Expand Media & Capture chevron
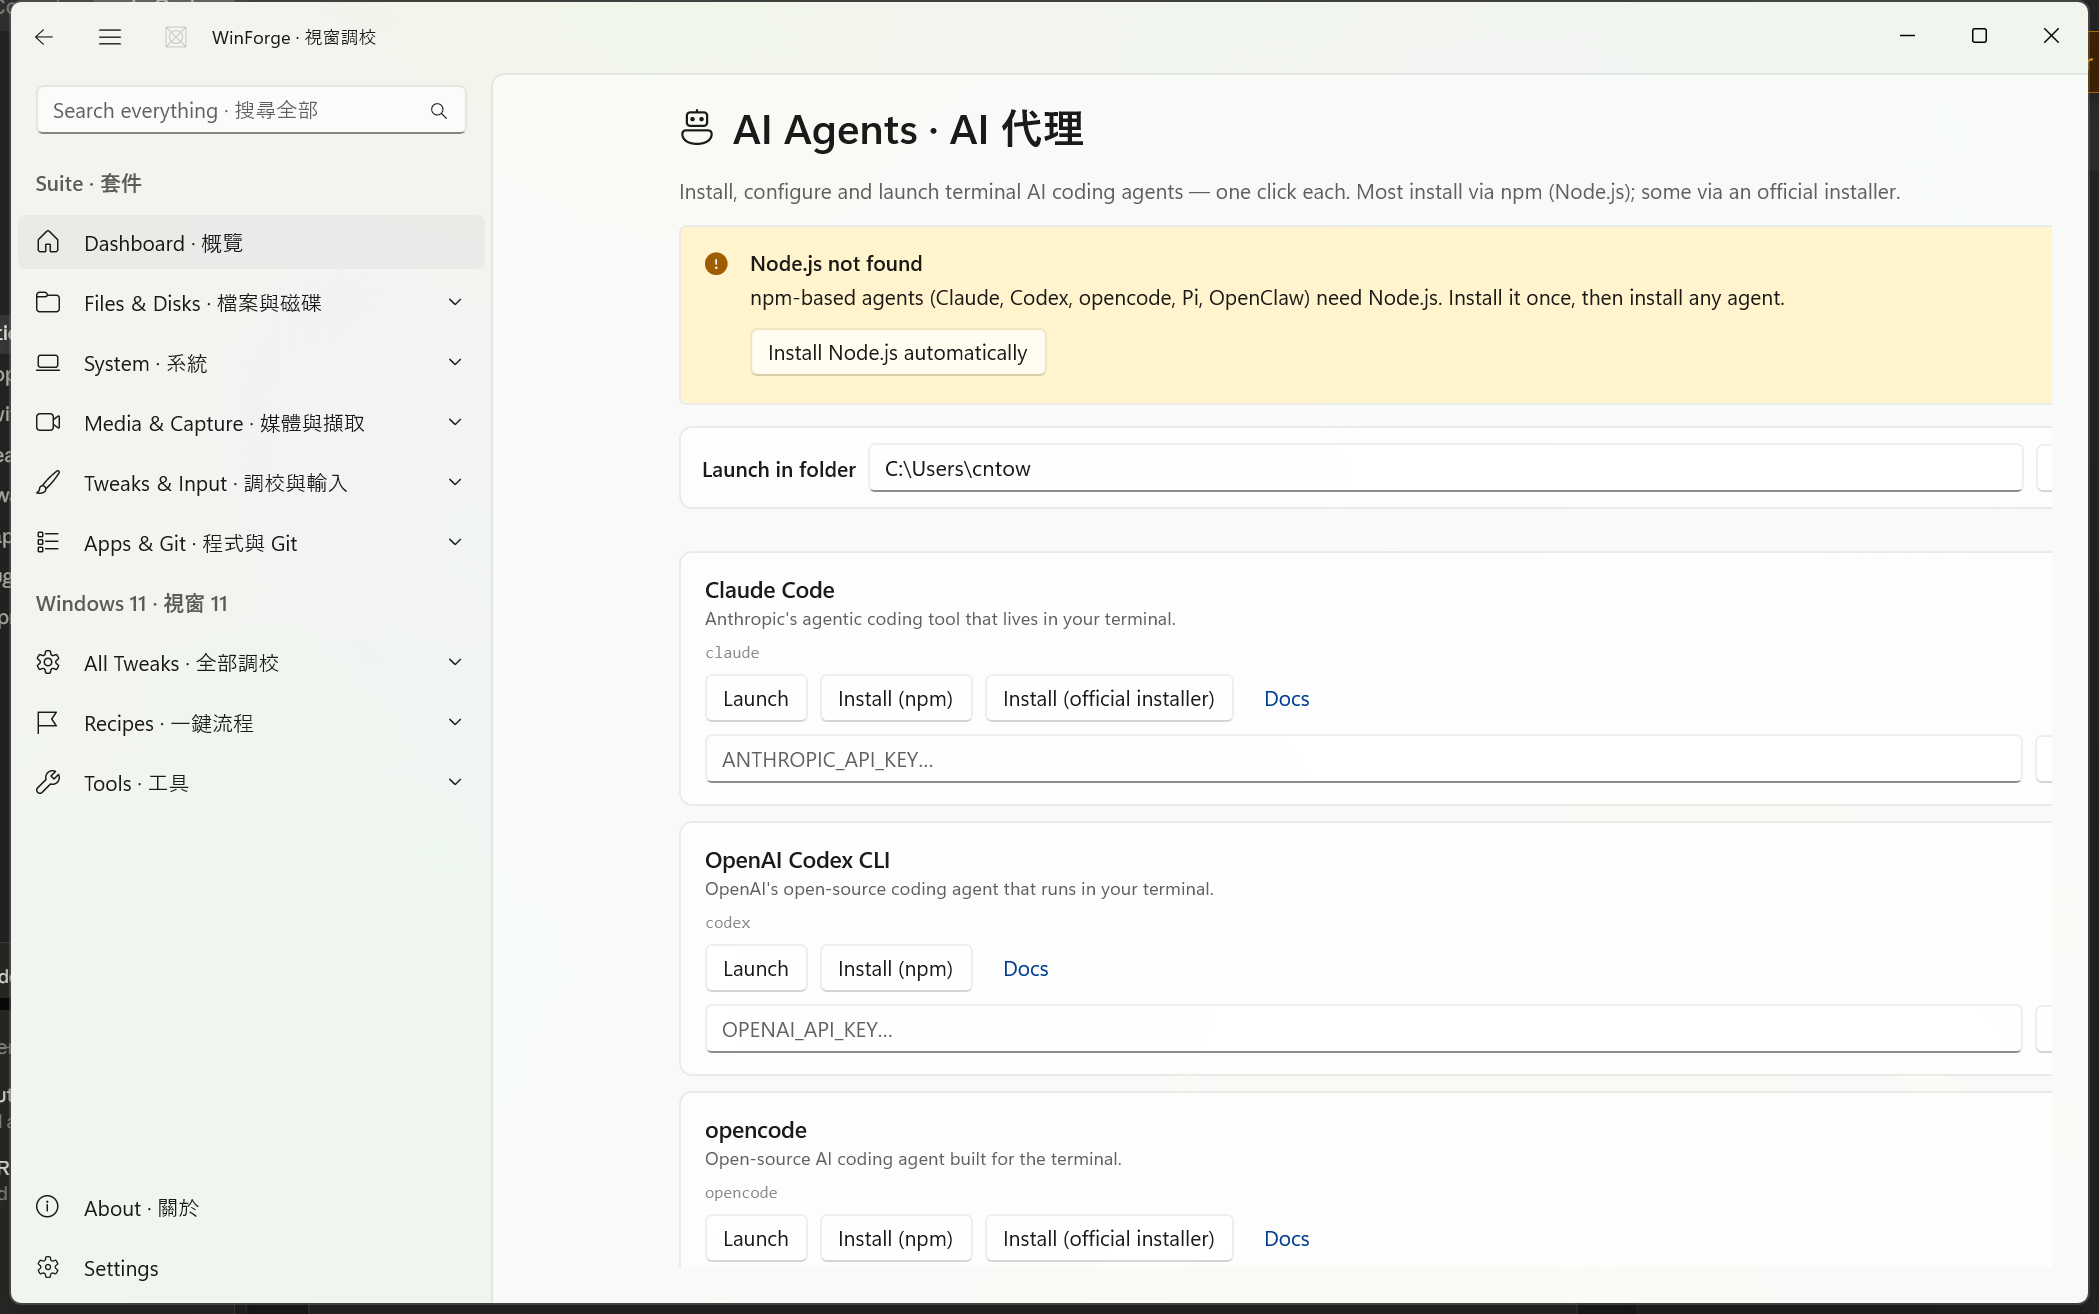 tap(455, 423)
